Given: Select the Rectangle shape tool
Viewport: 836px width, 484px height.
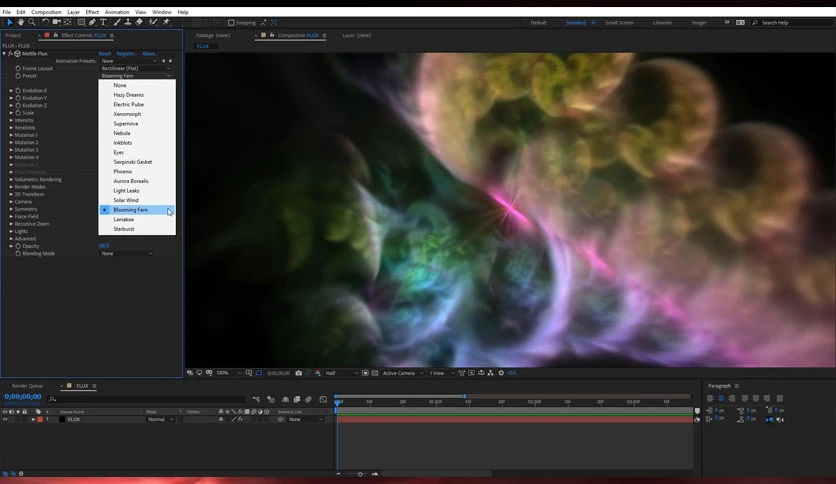Looking at the screenshot, I should click(x=81, y=22).
